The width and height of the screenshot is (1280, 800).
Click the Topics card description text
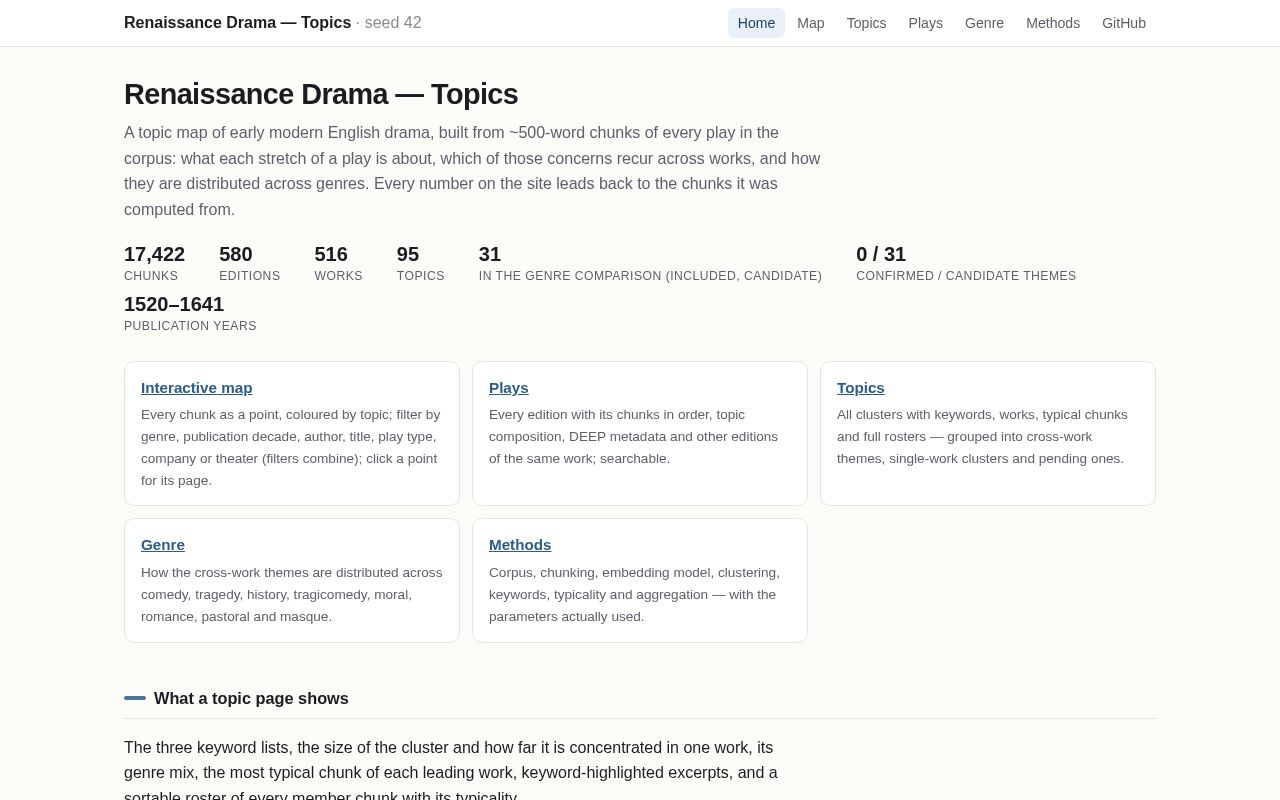pyautogui.click(x=987, y=437)
